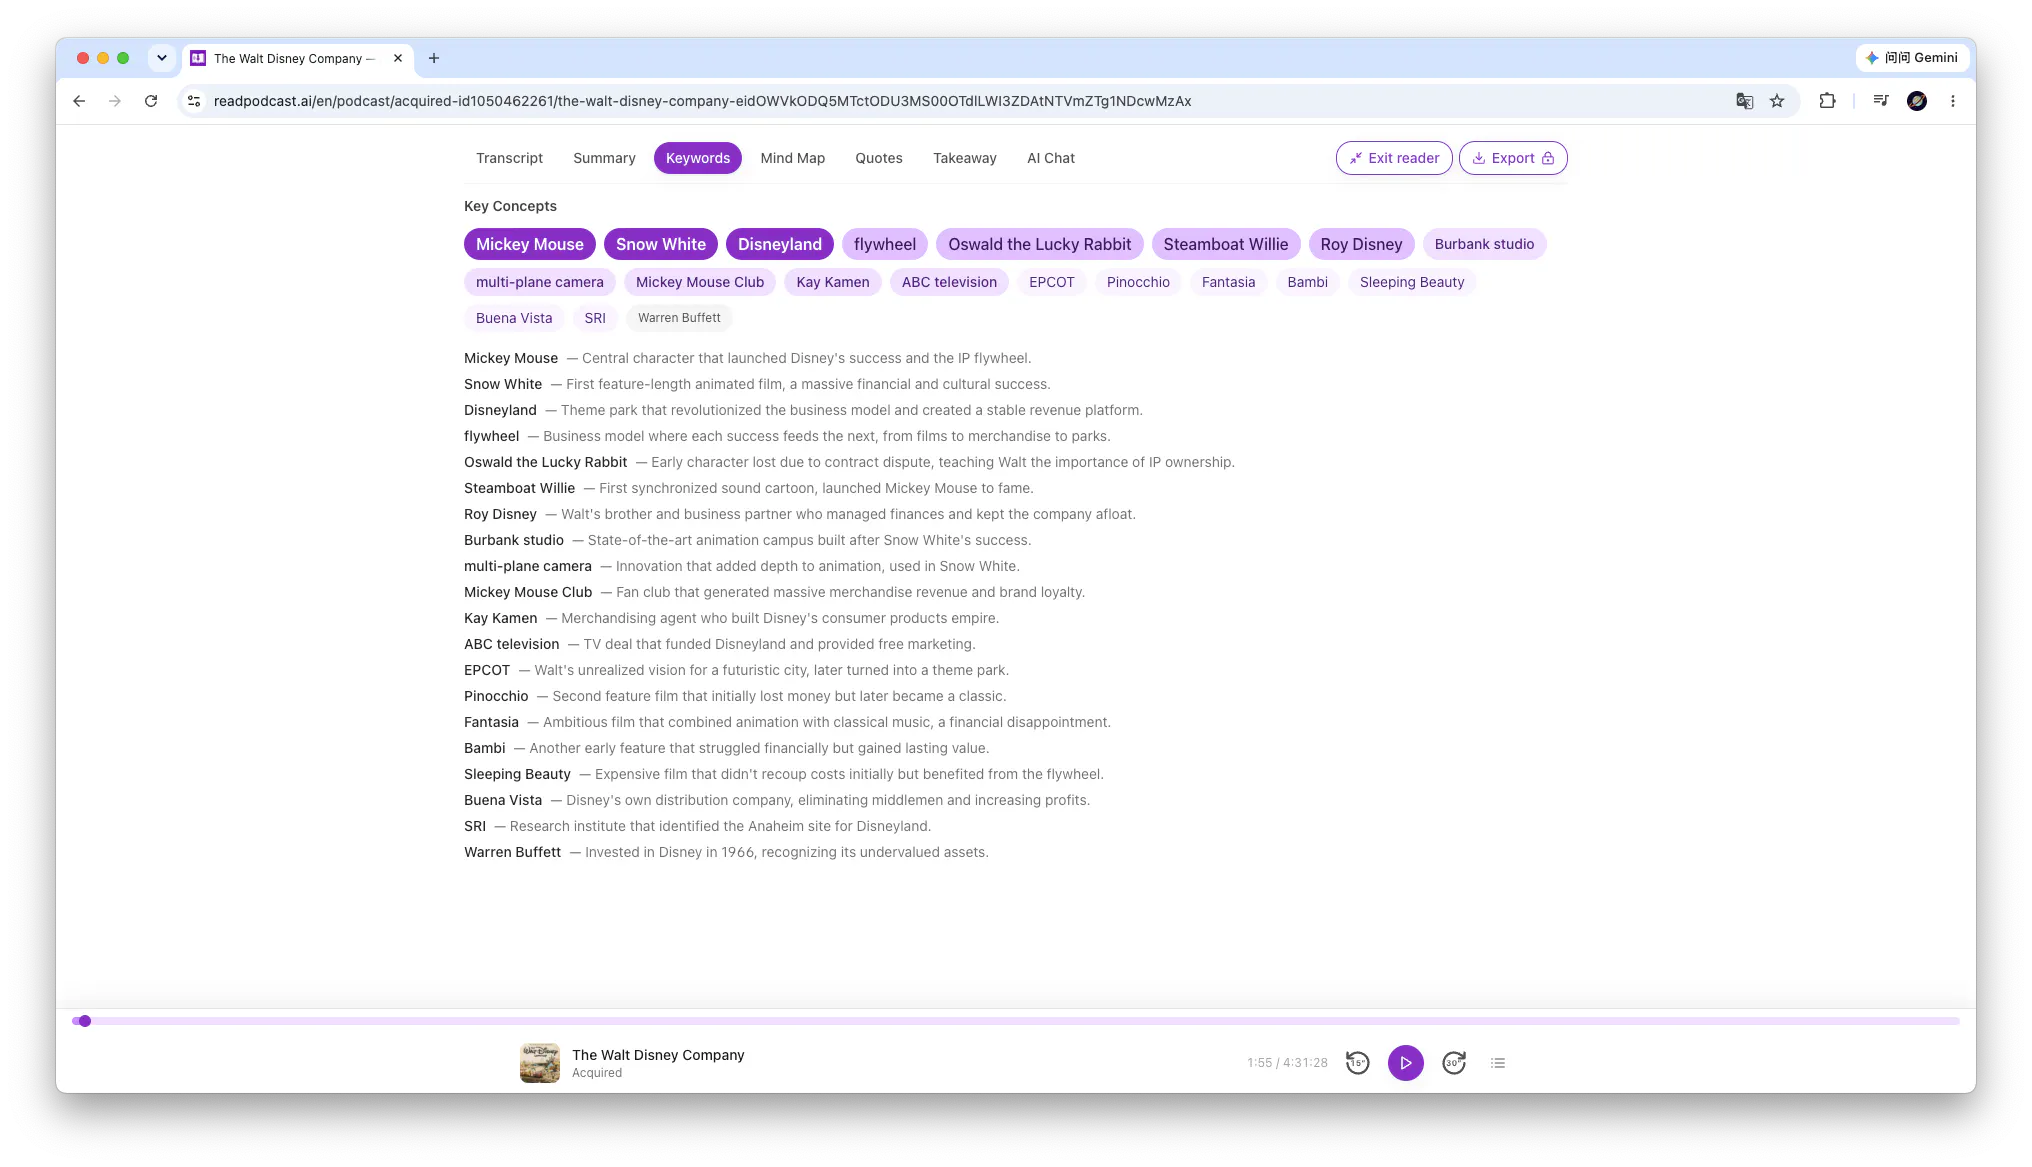2032x1167 pixels.
Task: Click the audio progress slider handle
Action: point(85,1021)
